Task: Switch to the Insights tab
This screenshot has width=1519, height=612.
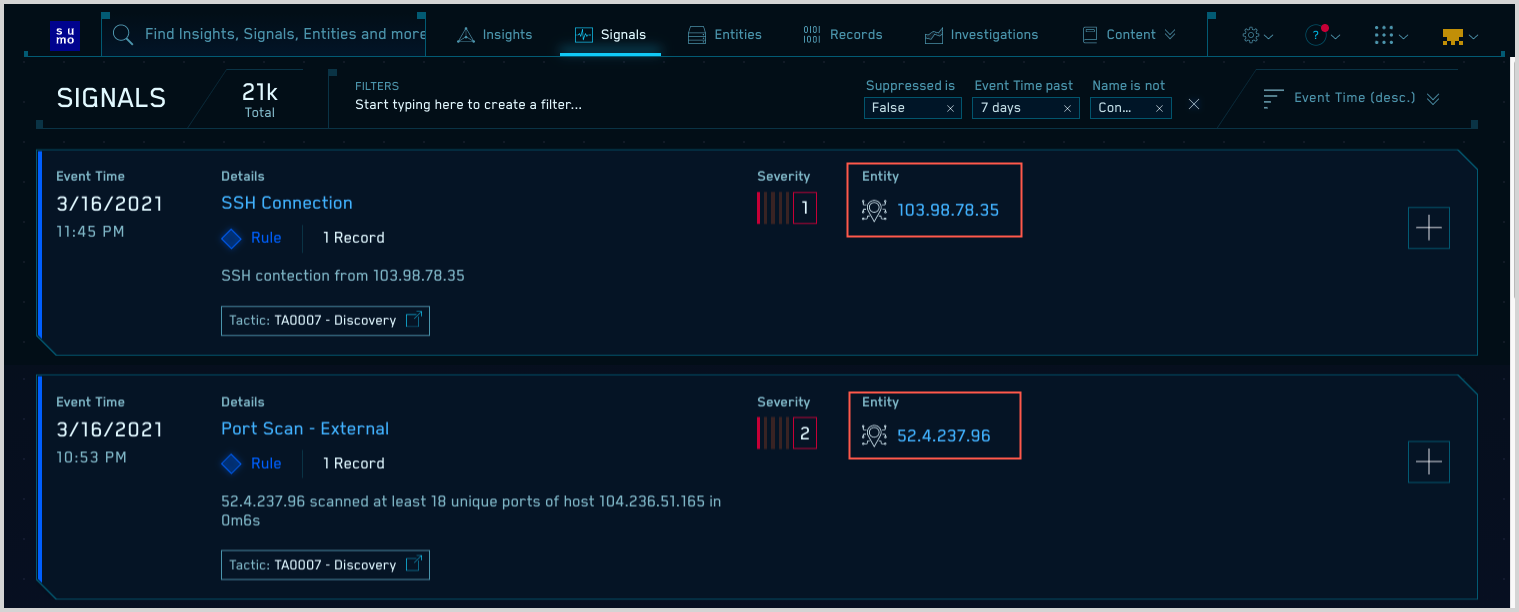Action: pyautogui.click(x=495, y=35)
